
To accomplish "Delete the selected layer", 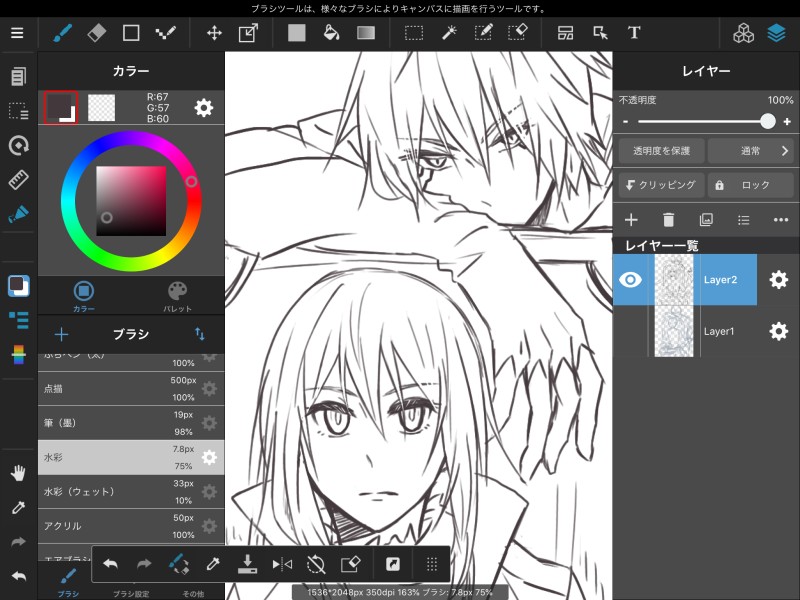I will [668, 220].
